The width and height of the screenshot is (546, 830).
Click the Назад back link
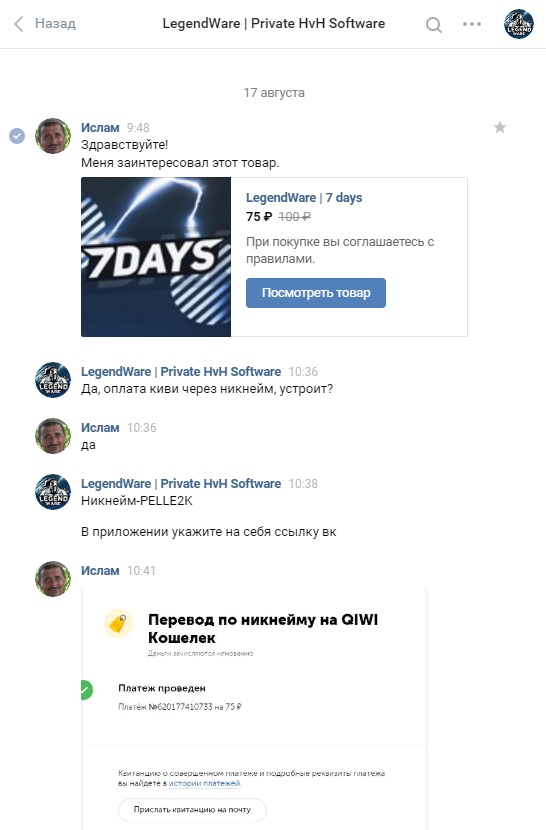[x=55, y=24]
